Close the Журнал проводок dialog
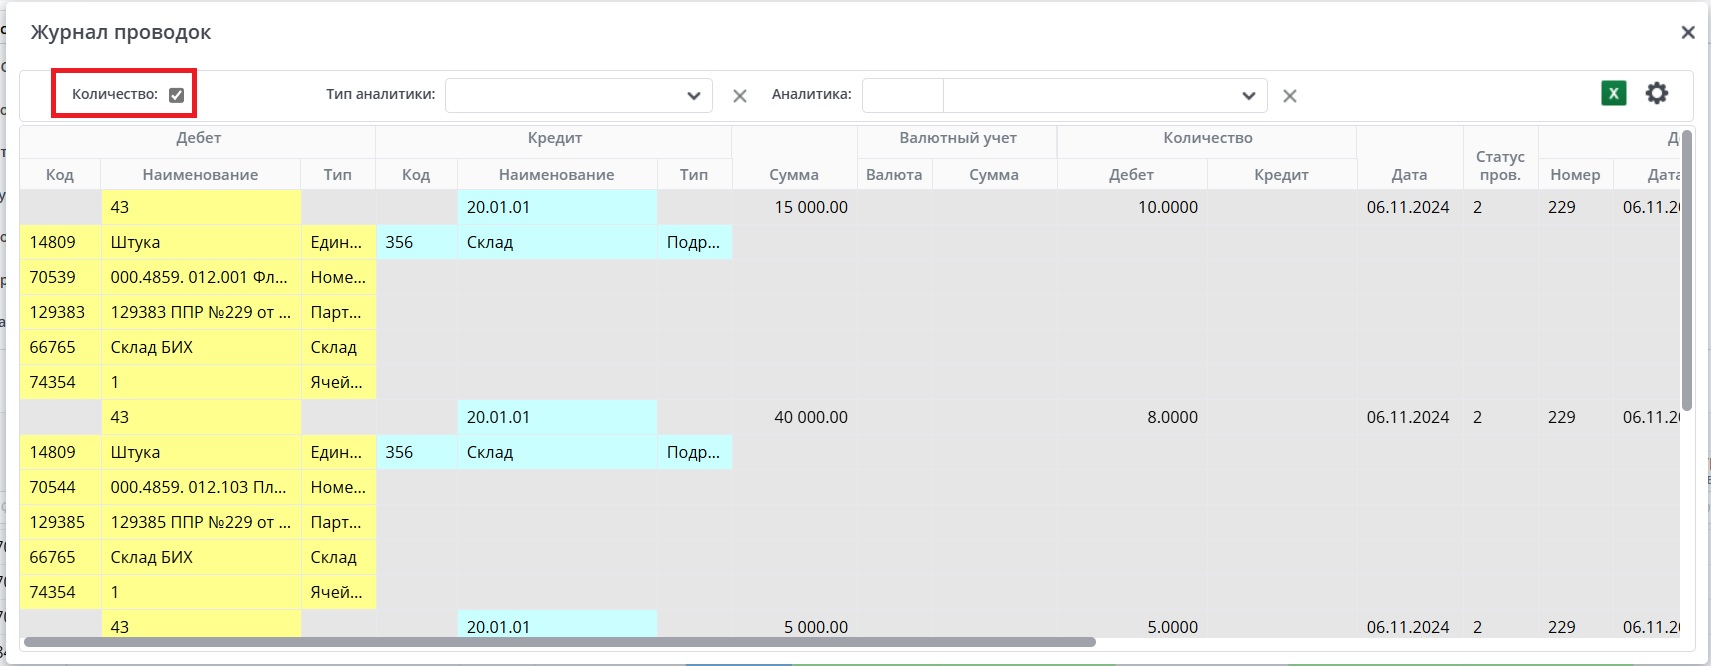1711x666 pixels. tap(1688, 32)
